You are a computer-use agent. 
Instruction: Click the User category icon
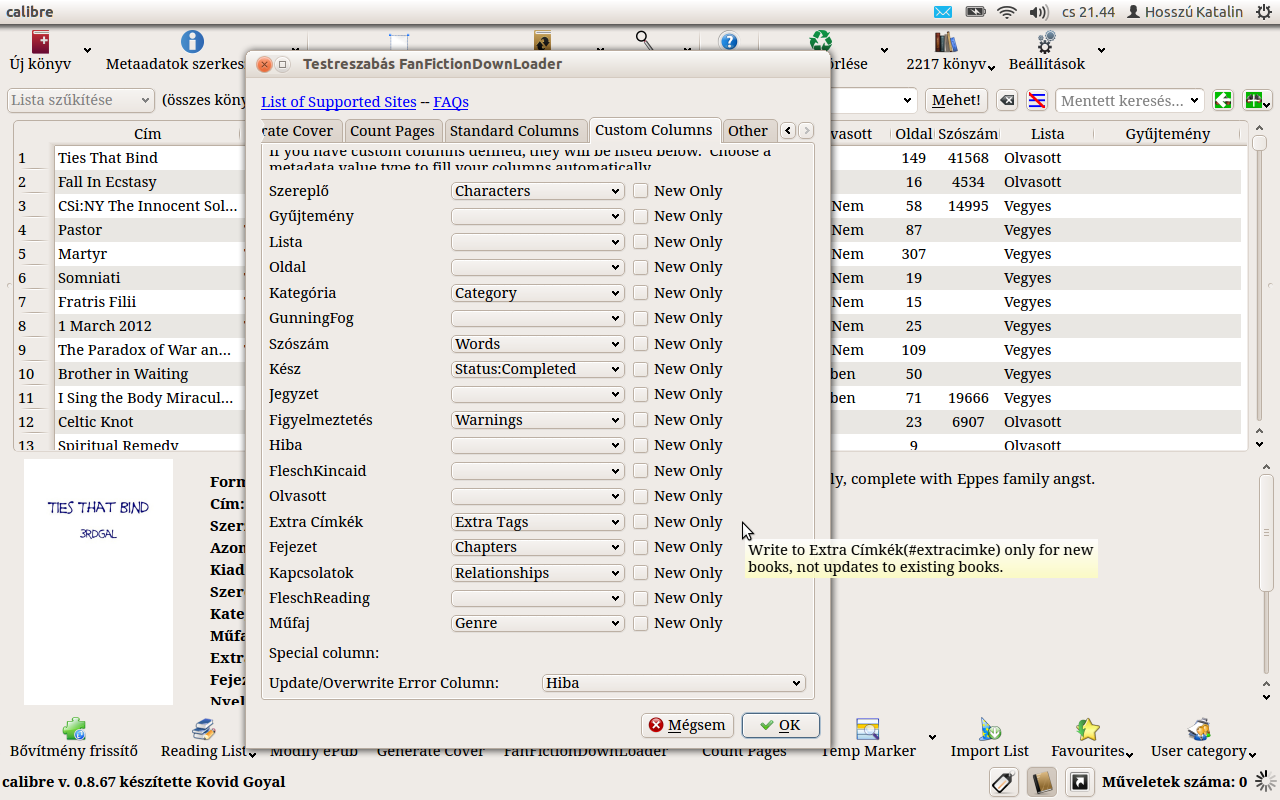tap(1198, 729)
